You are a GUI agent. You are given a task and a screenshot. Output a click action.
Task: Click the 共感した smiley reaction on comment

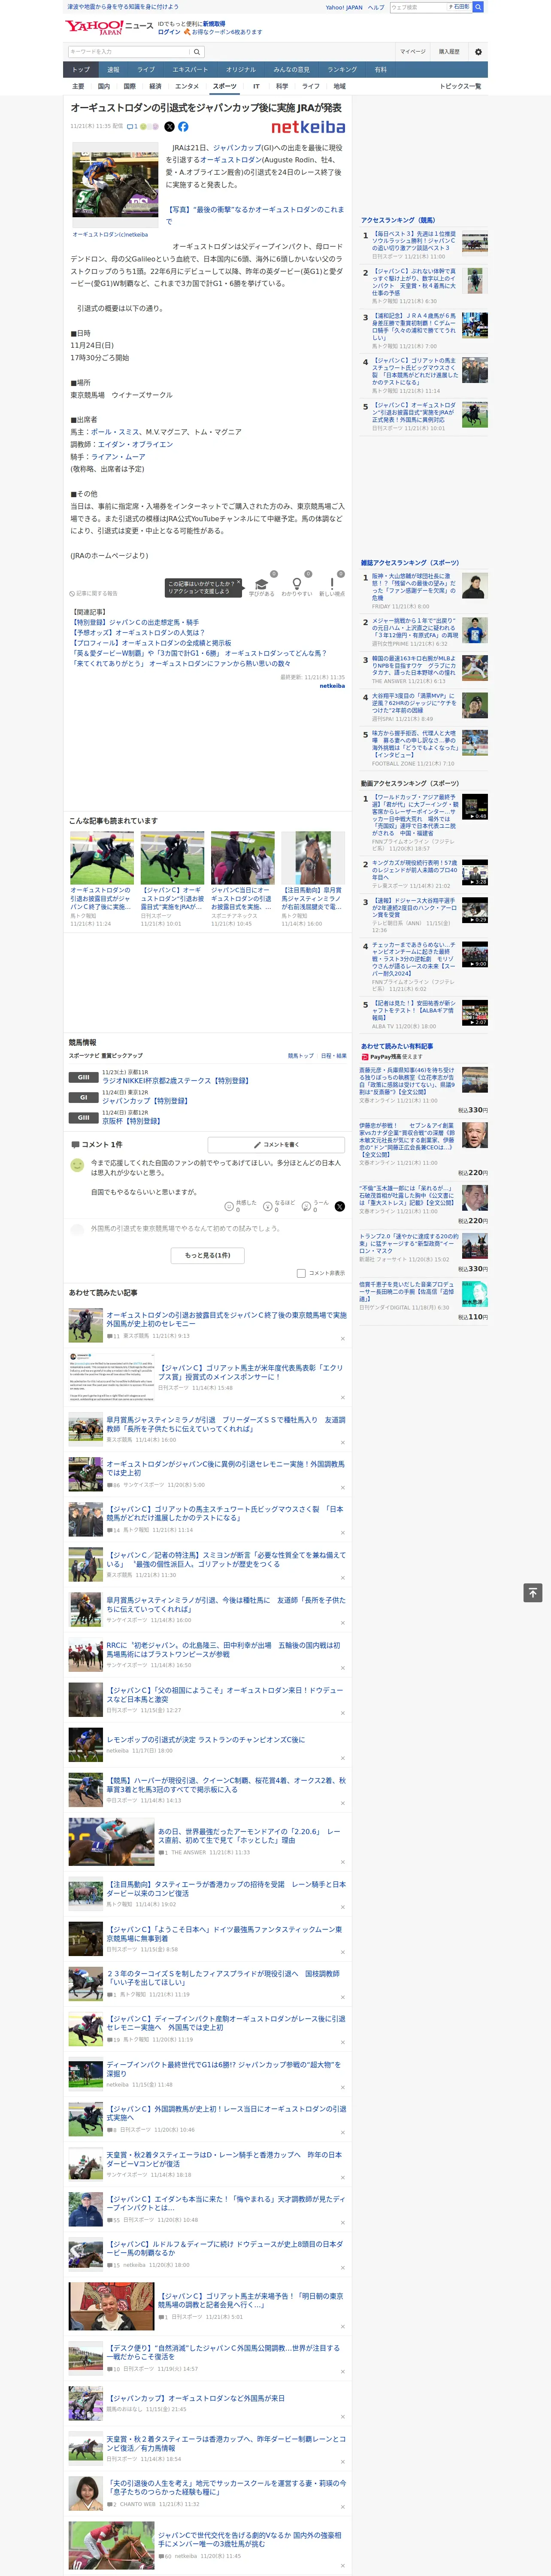click(x=241, y=1206)
